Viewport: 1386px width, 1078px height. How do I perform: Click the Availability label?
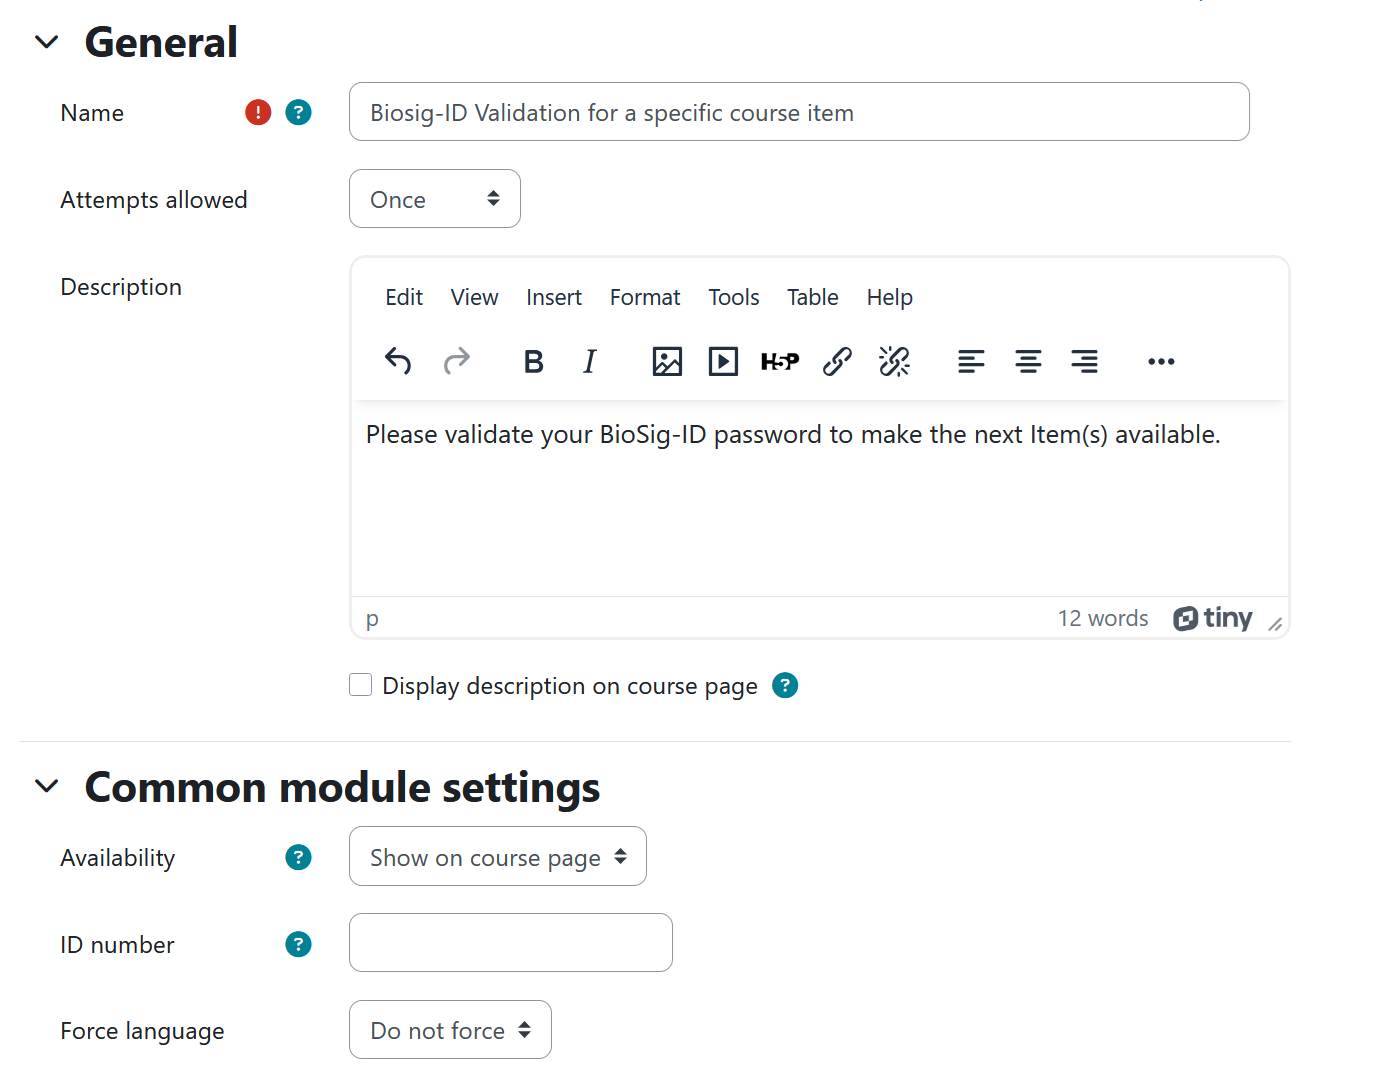point(117,858)
